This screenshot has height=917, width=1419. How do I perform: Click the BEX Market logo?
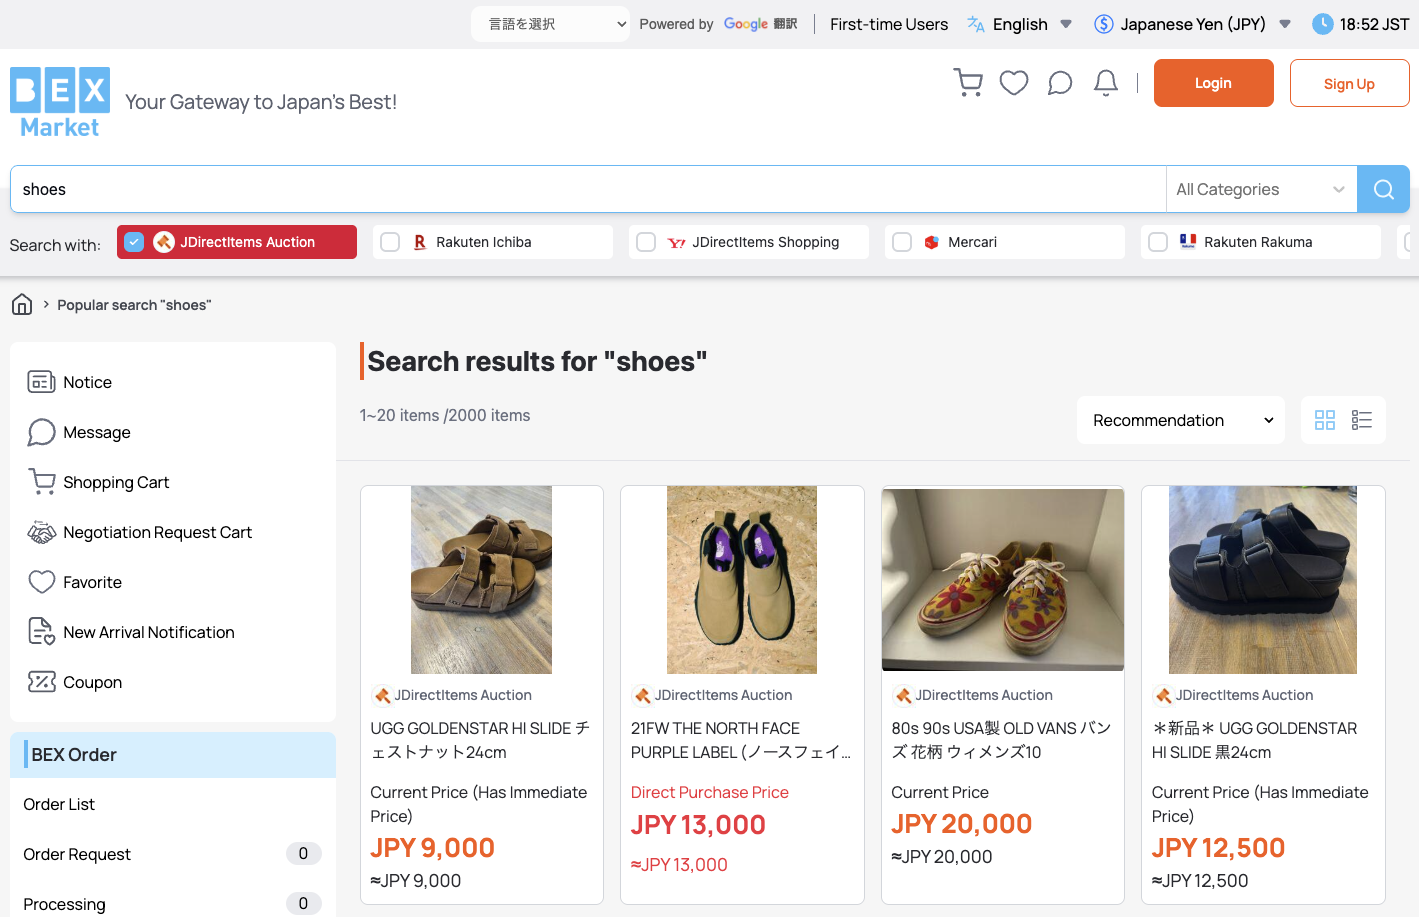(60, 102)
